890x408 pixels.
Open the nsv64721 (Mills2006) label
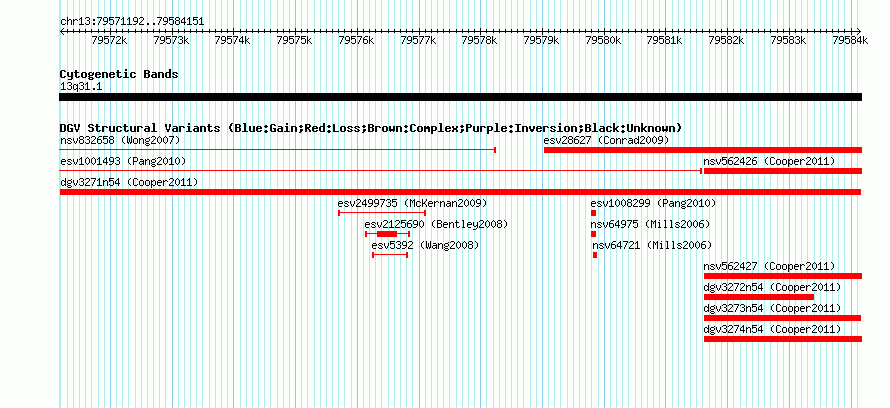(x=652, y=245)
